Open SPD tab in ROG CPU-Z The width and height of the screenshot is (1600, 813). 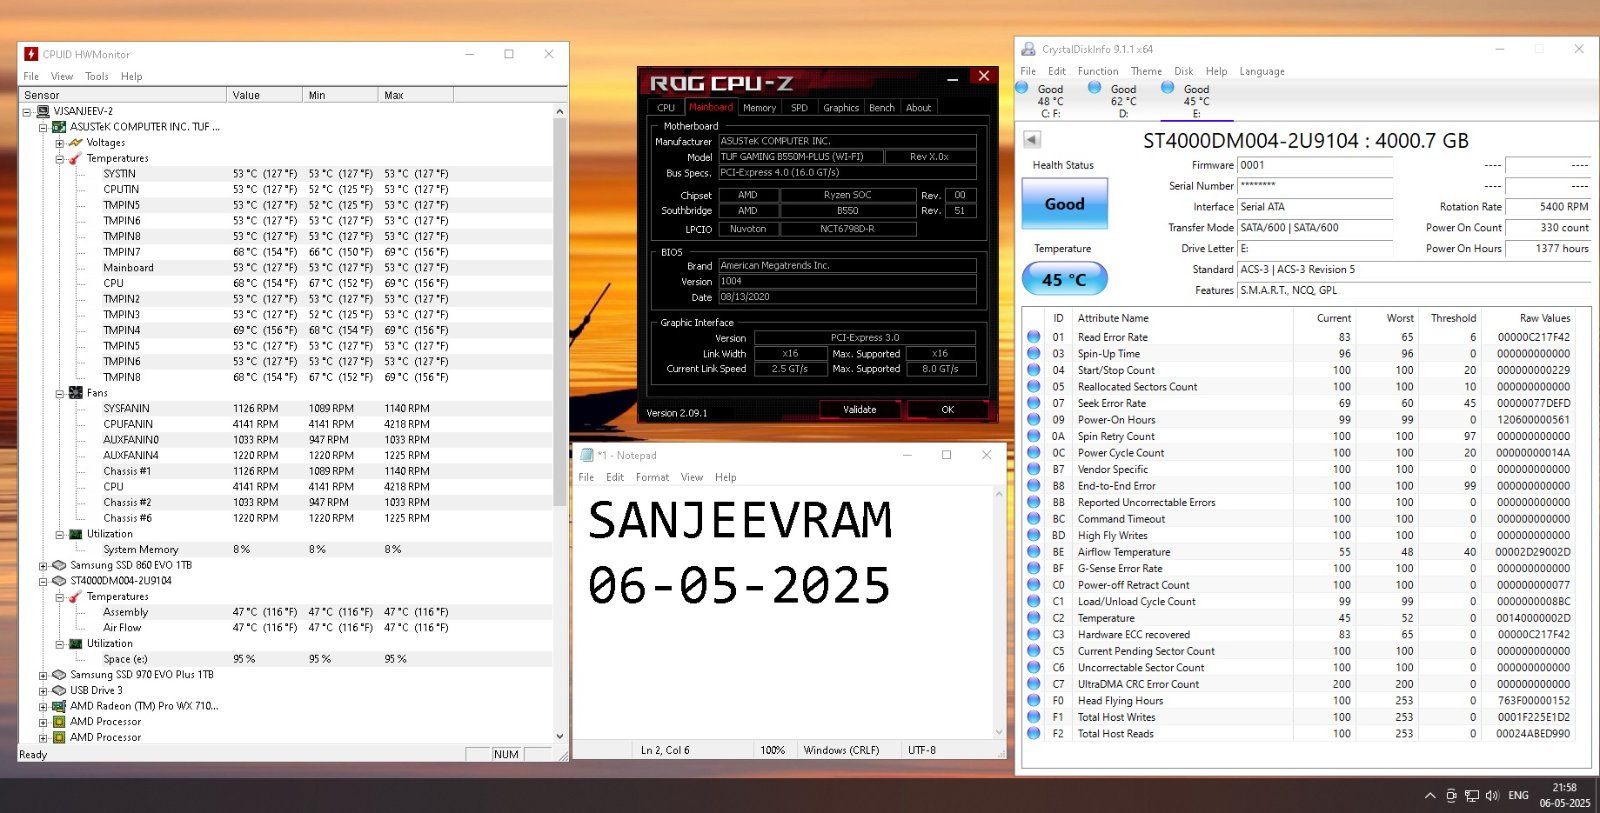coord(799,107)
